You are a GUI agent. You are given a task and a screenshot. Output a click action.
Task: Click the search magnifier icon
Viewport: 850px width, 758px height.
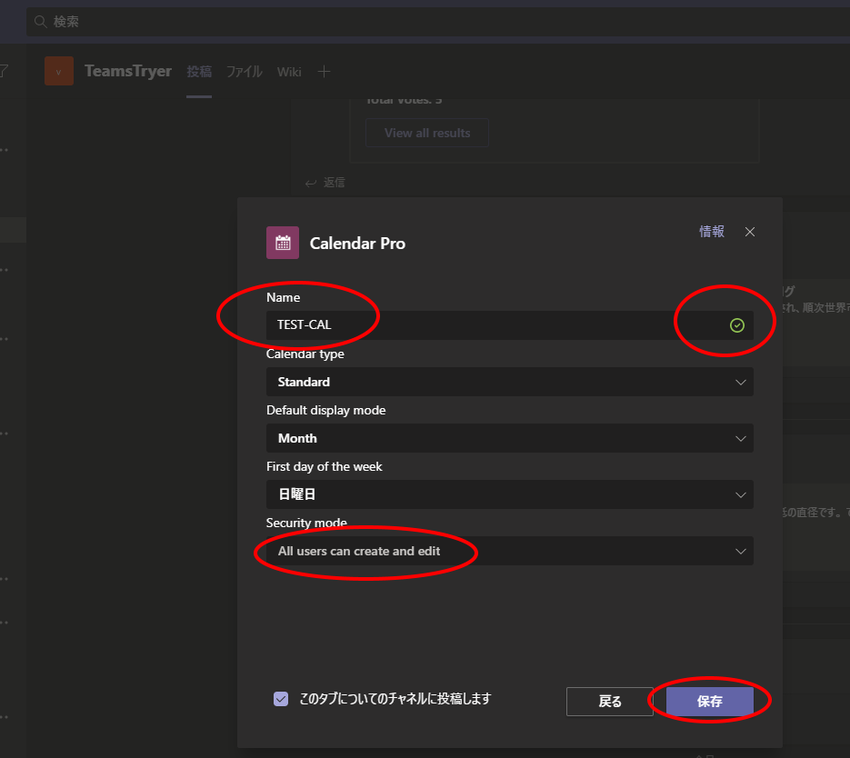click(41, 22)
